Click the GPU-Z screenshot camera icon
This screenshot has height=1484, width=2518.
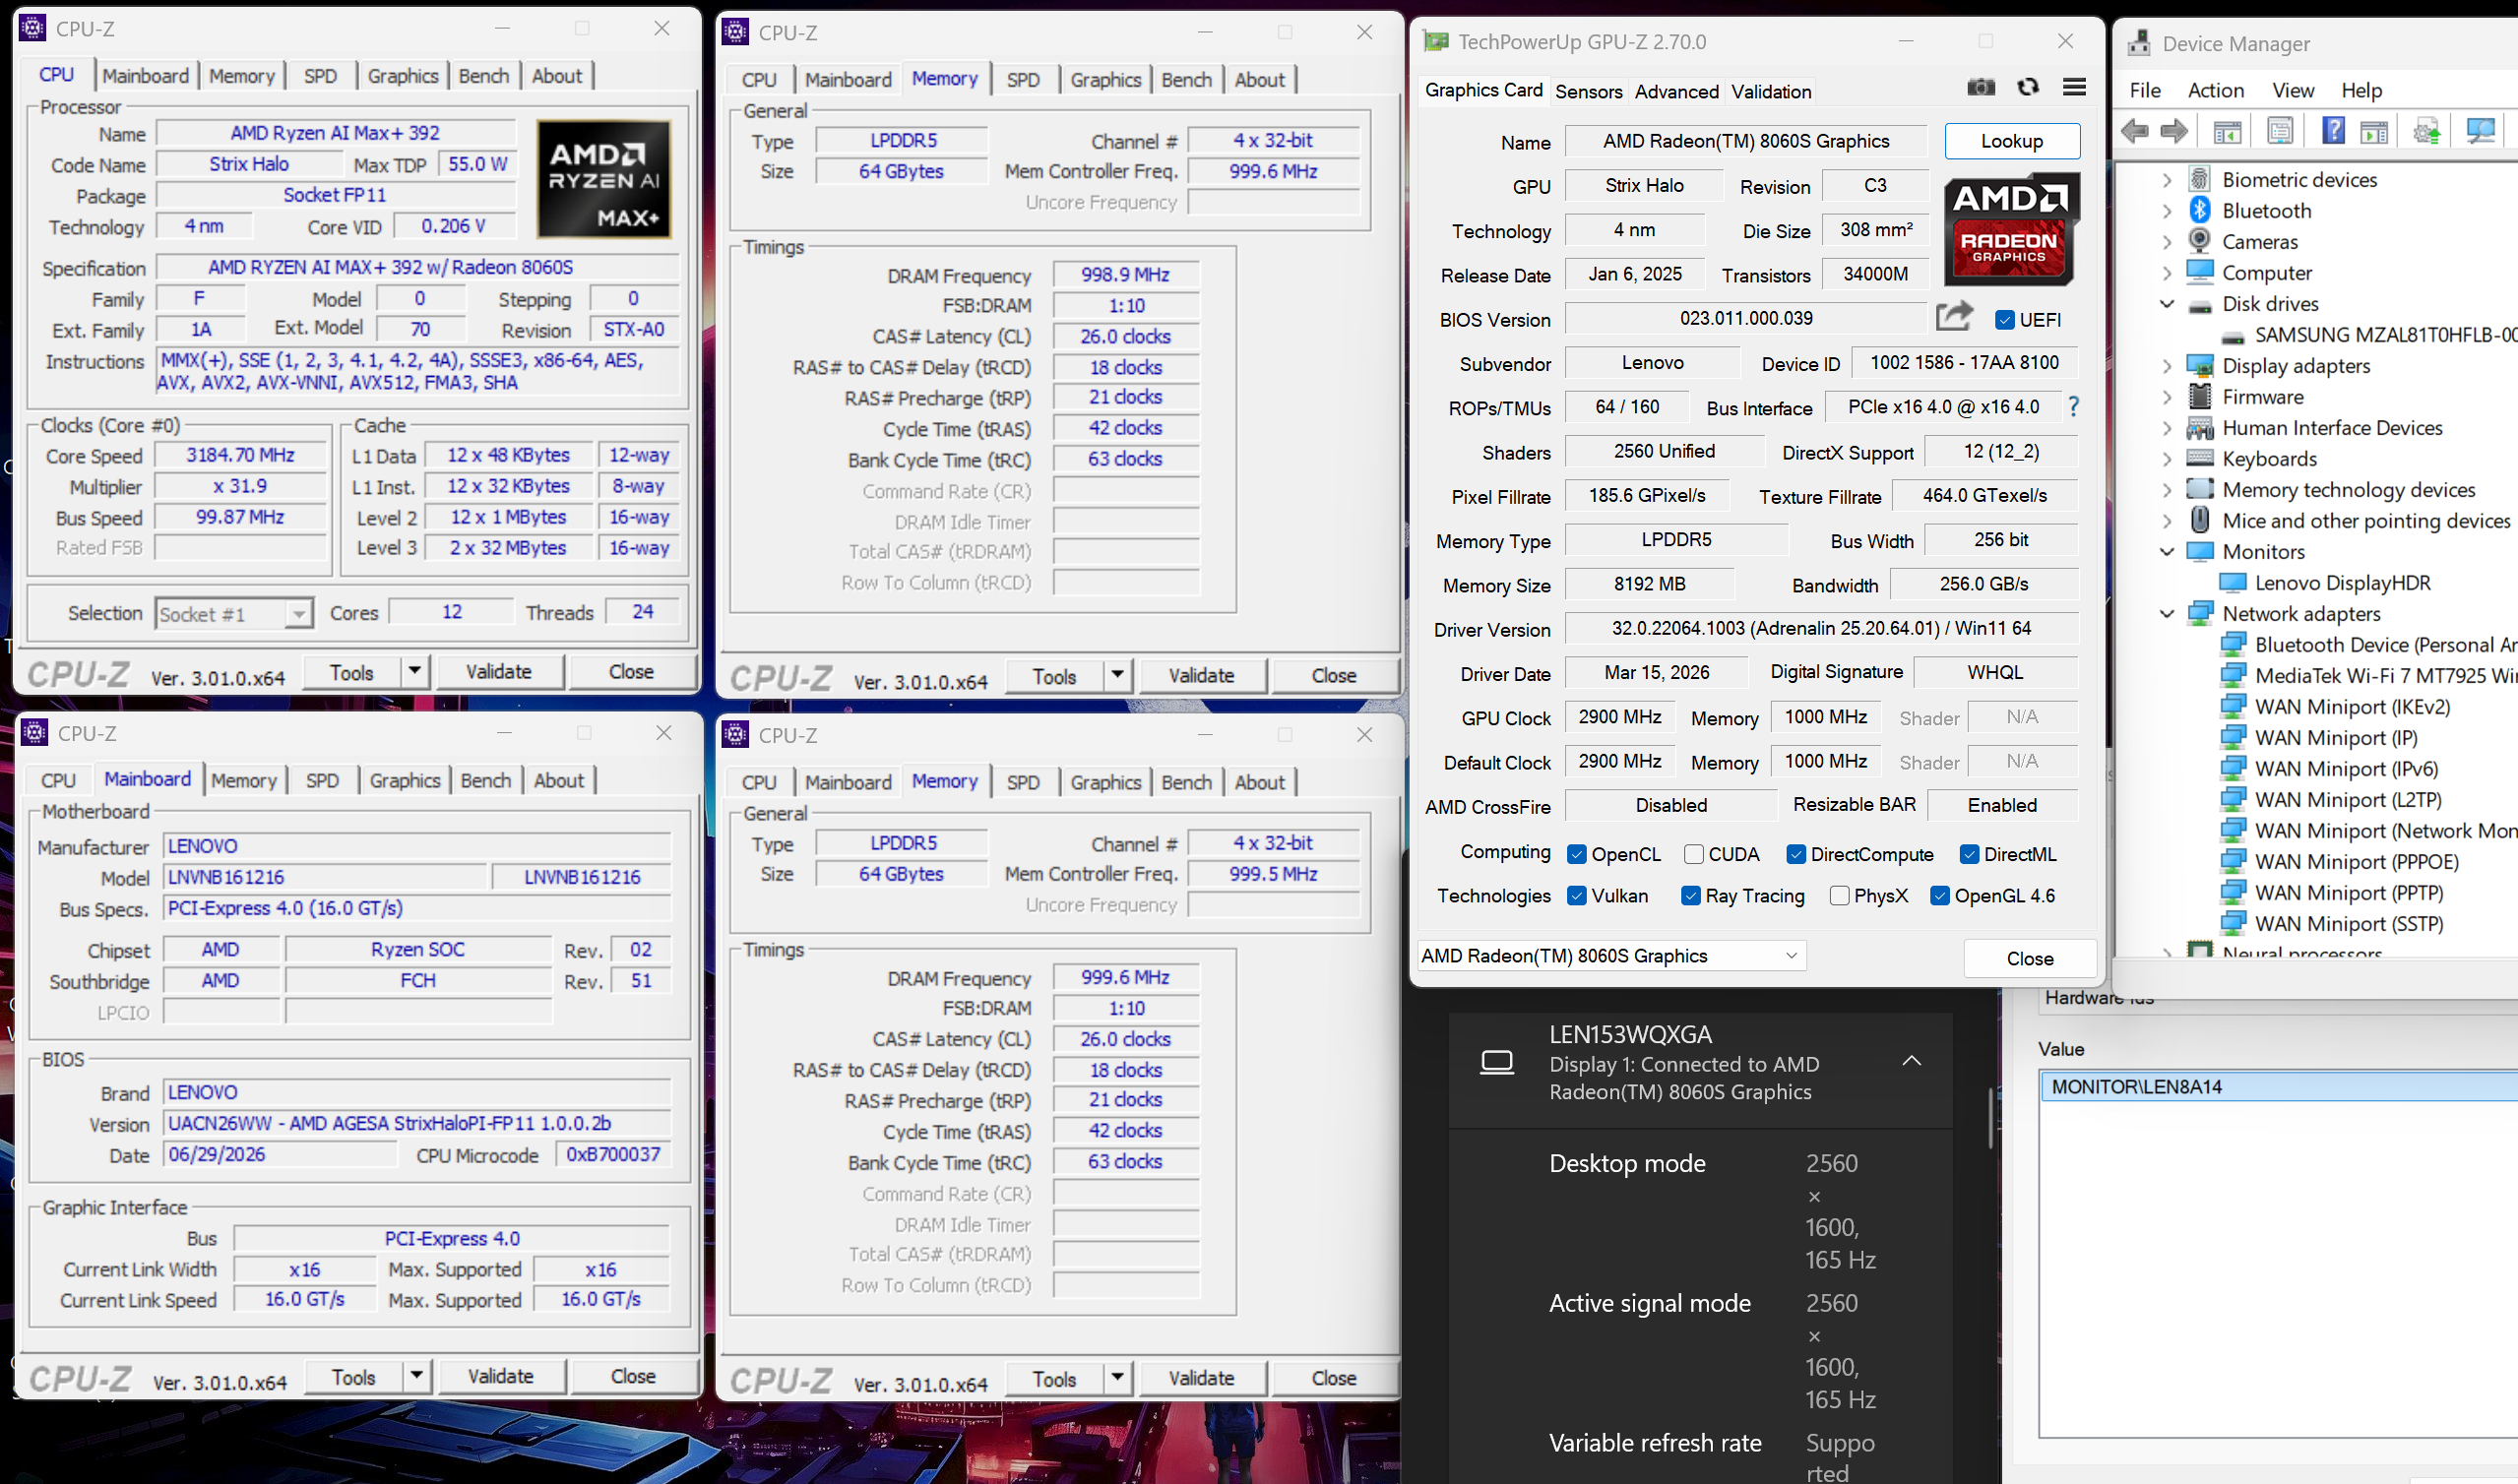pyautogui.click(x=1980, y=88)
